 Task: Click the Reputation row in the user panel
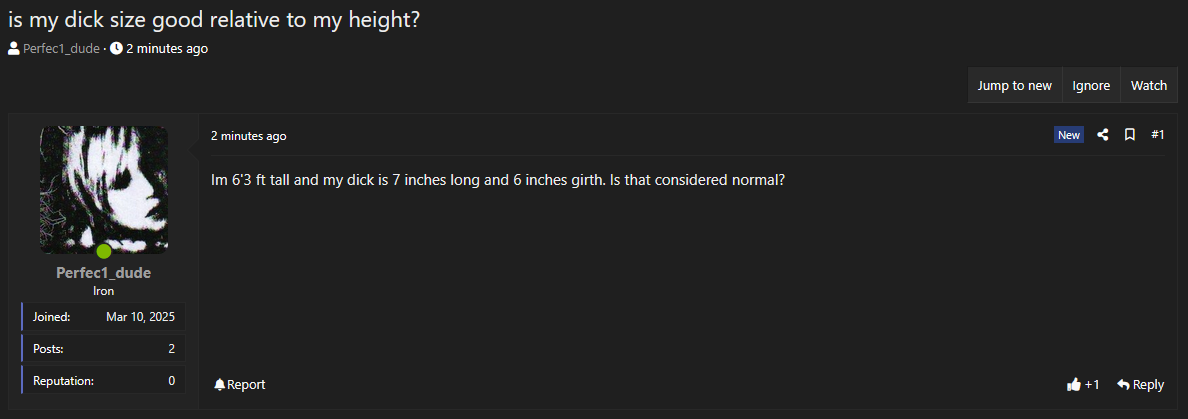point(104,380)
